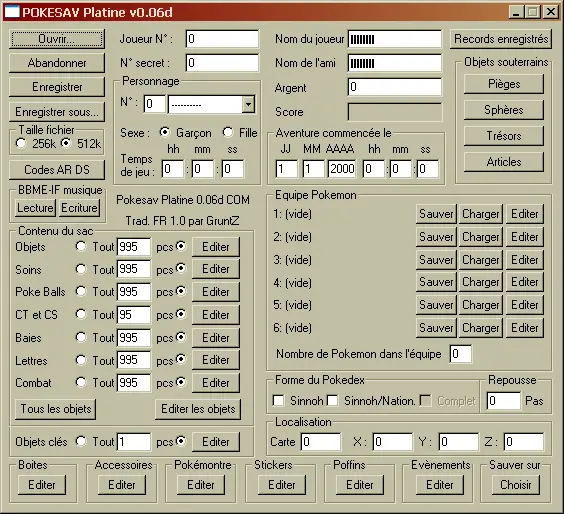
Task: Edit the Pokémontre section
Action: coord(201,485)
